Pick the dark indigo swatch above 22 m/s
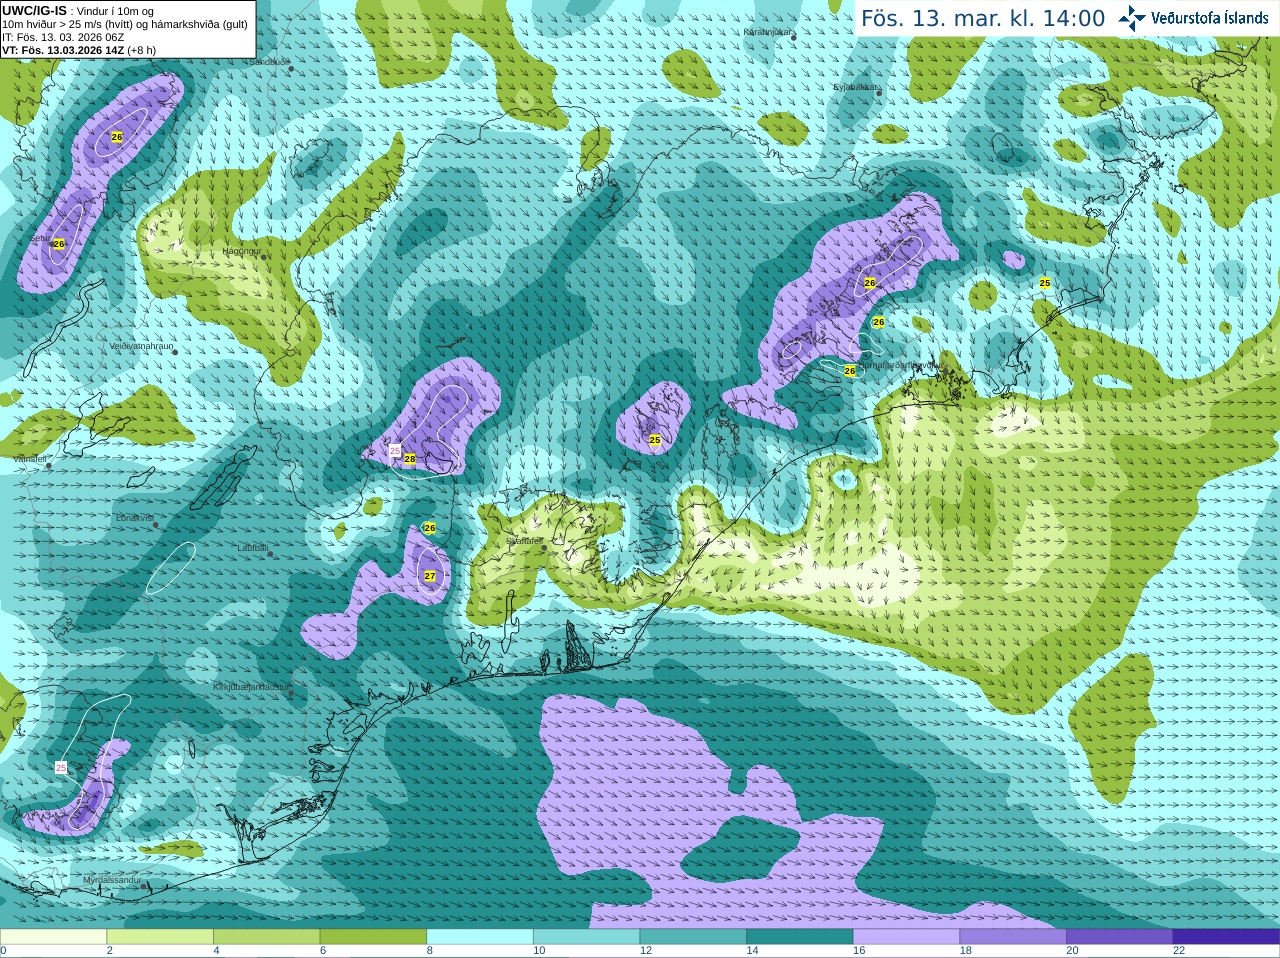1280x958 pixels. pos(1226,937)
